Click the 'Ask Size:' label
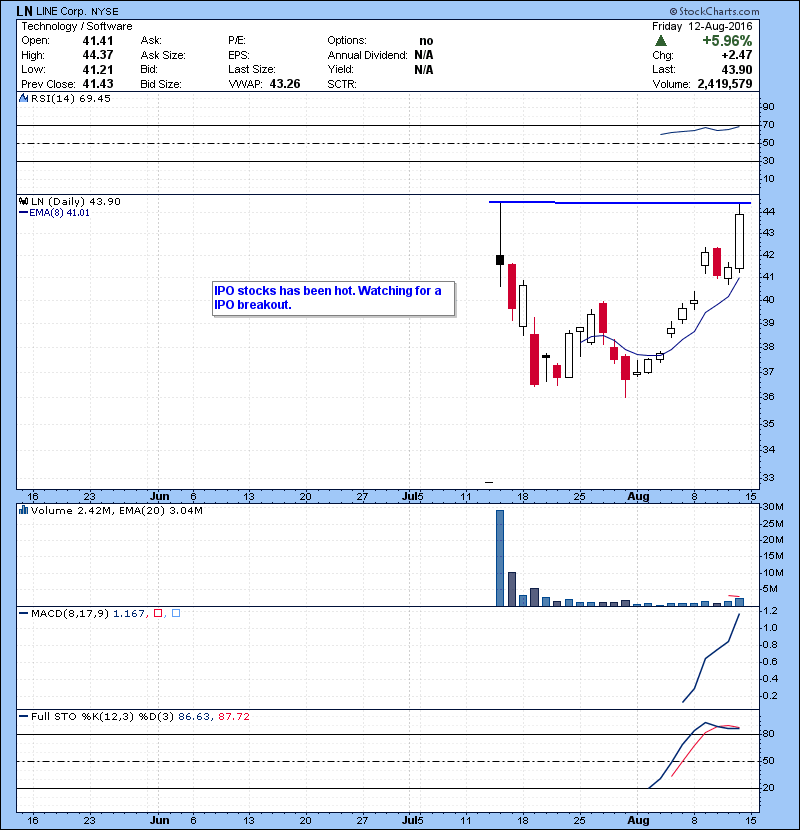Viewport: 800px width, 830px height. pos(163,55)
